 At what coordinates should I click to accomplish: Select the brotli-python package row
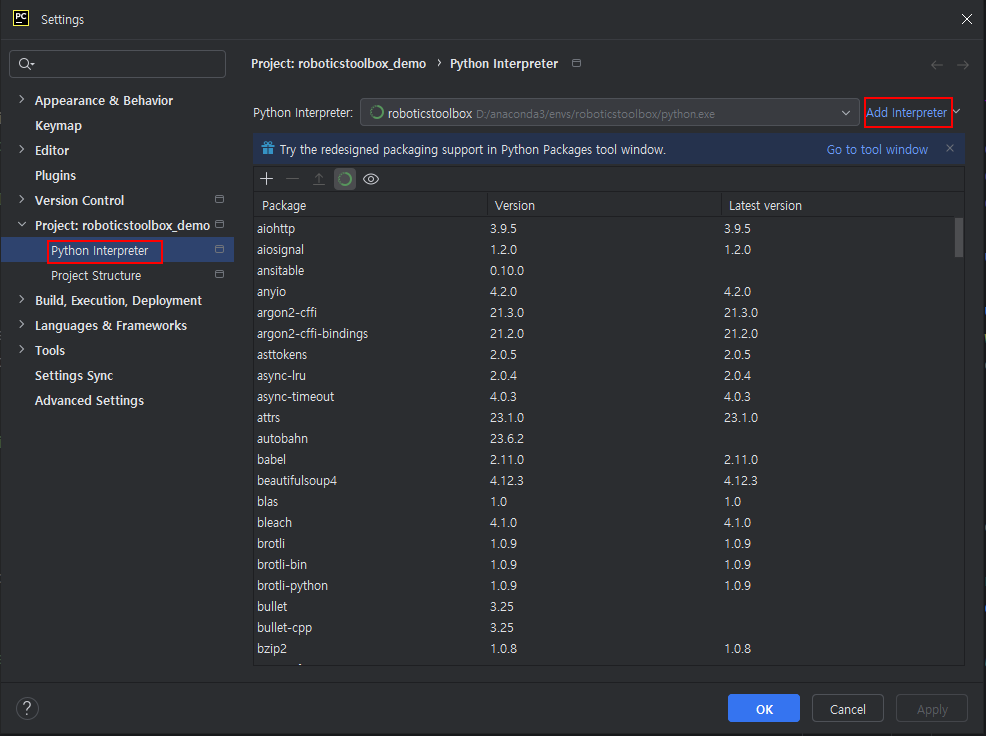click(x=604, y=586)
